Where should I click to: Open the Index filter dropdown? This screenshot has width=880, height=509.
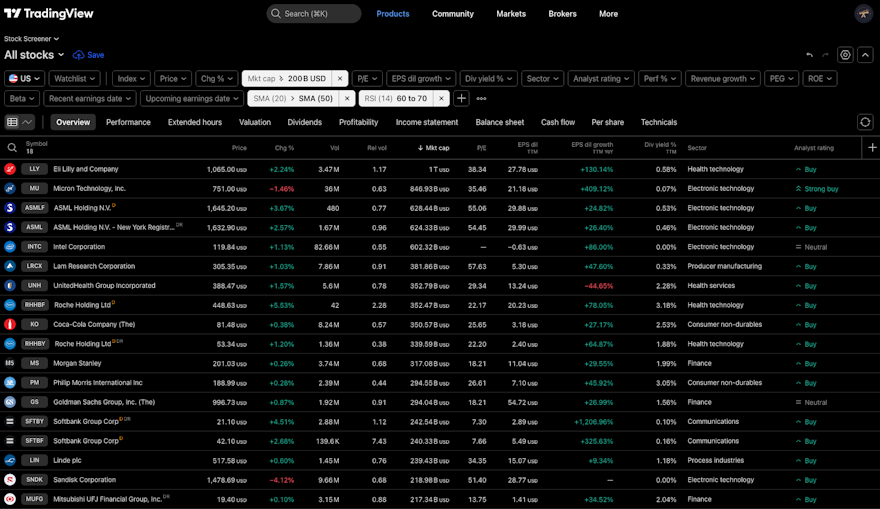[x=131, y=79]
